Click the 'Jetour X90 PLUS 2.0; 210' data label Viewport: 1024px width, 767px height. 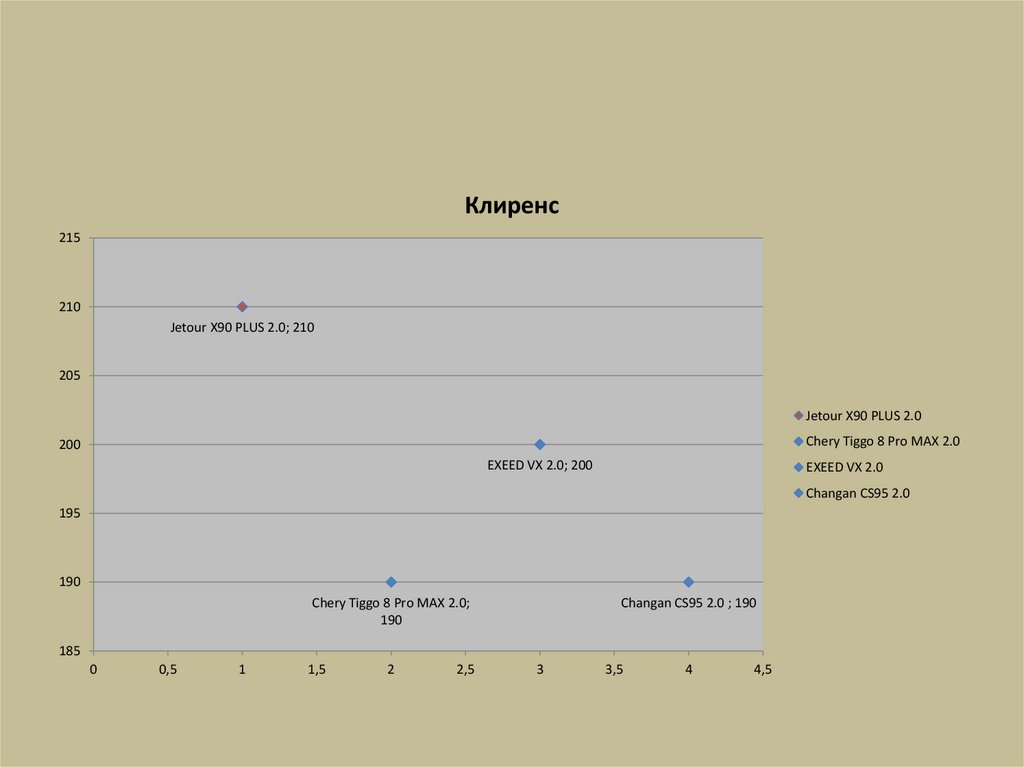coord(242,327)
